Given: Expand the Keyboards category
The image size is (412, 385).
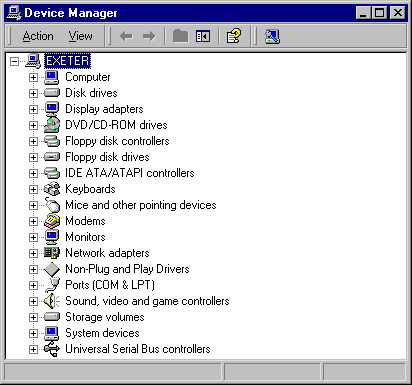Looking at the screenshot, I should pos(33,189).
